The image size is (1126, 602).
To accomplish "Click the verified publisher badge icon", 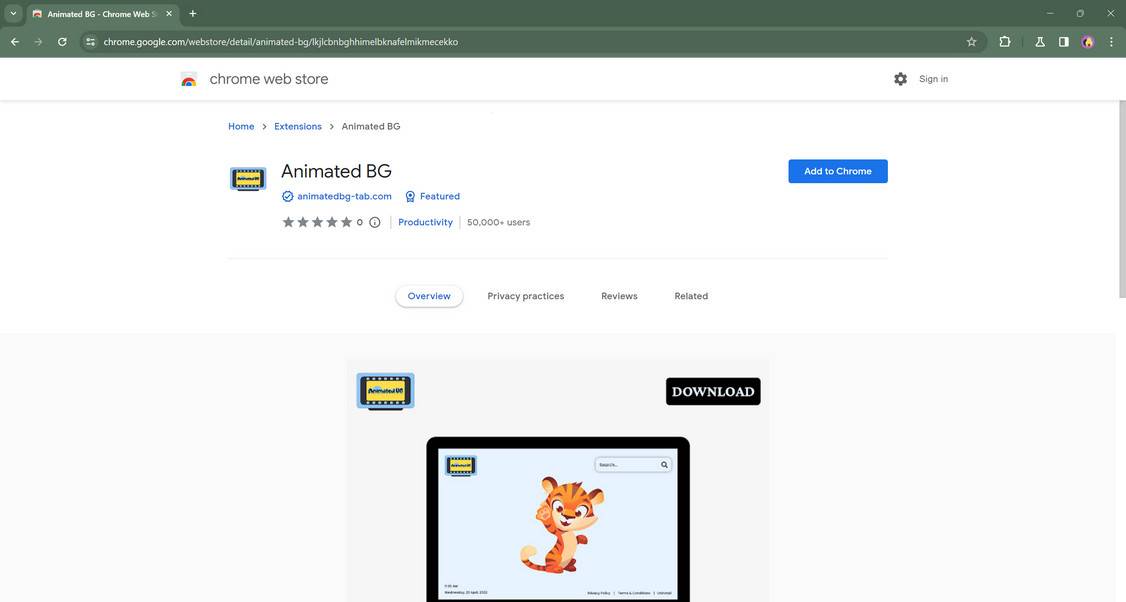I will tap(287, 196).
